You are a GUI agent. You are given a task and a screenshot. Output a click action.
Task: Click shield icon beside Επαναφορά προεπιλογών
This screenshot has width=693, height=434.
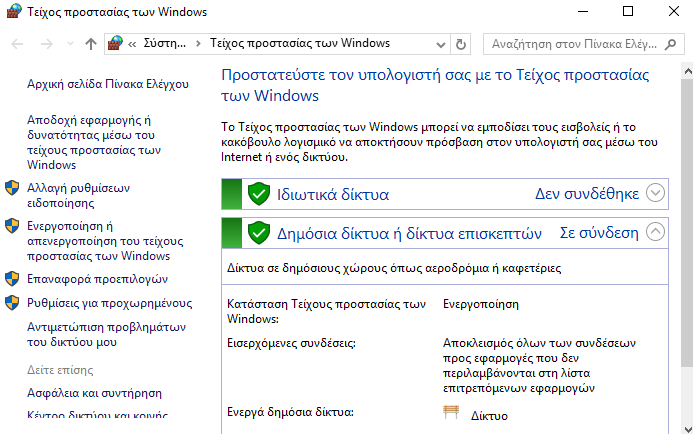[12, 279]
